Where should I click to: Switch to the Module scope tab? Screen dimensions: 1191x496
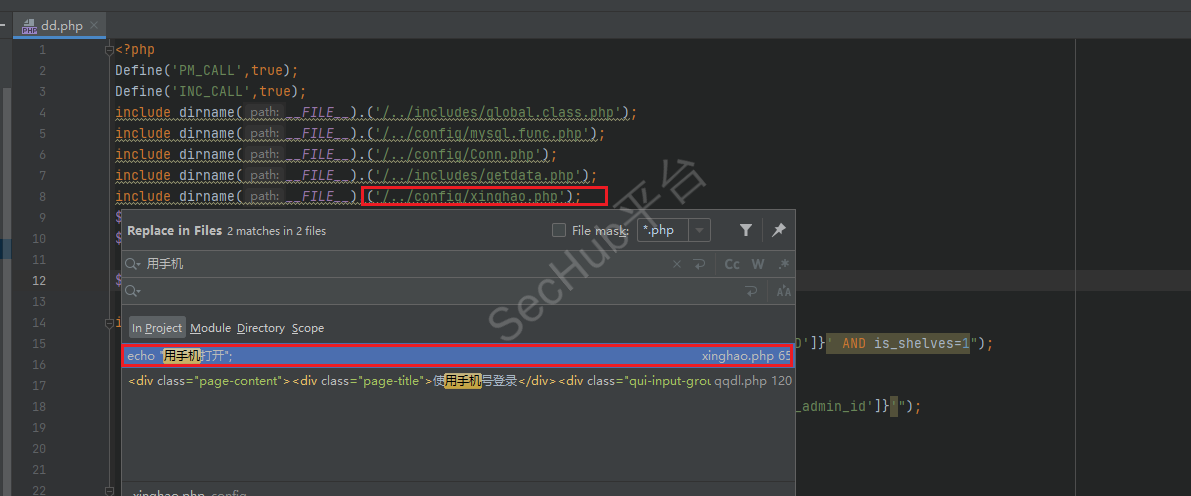[x=210, y=328]
